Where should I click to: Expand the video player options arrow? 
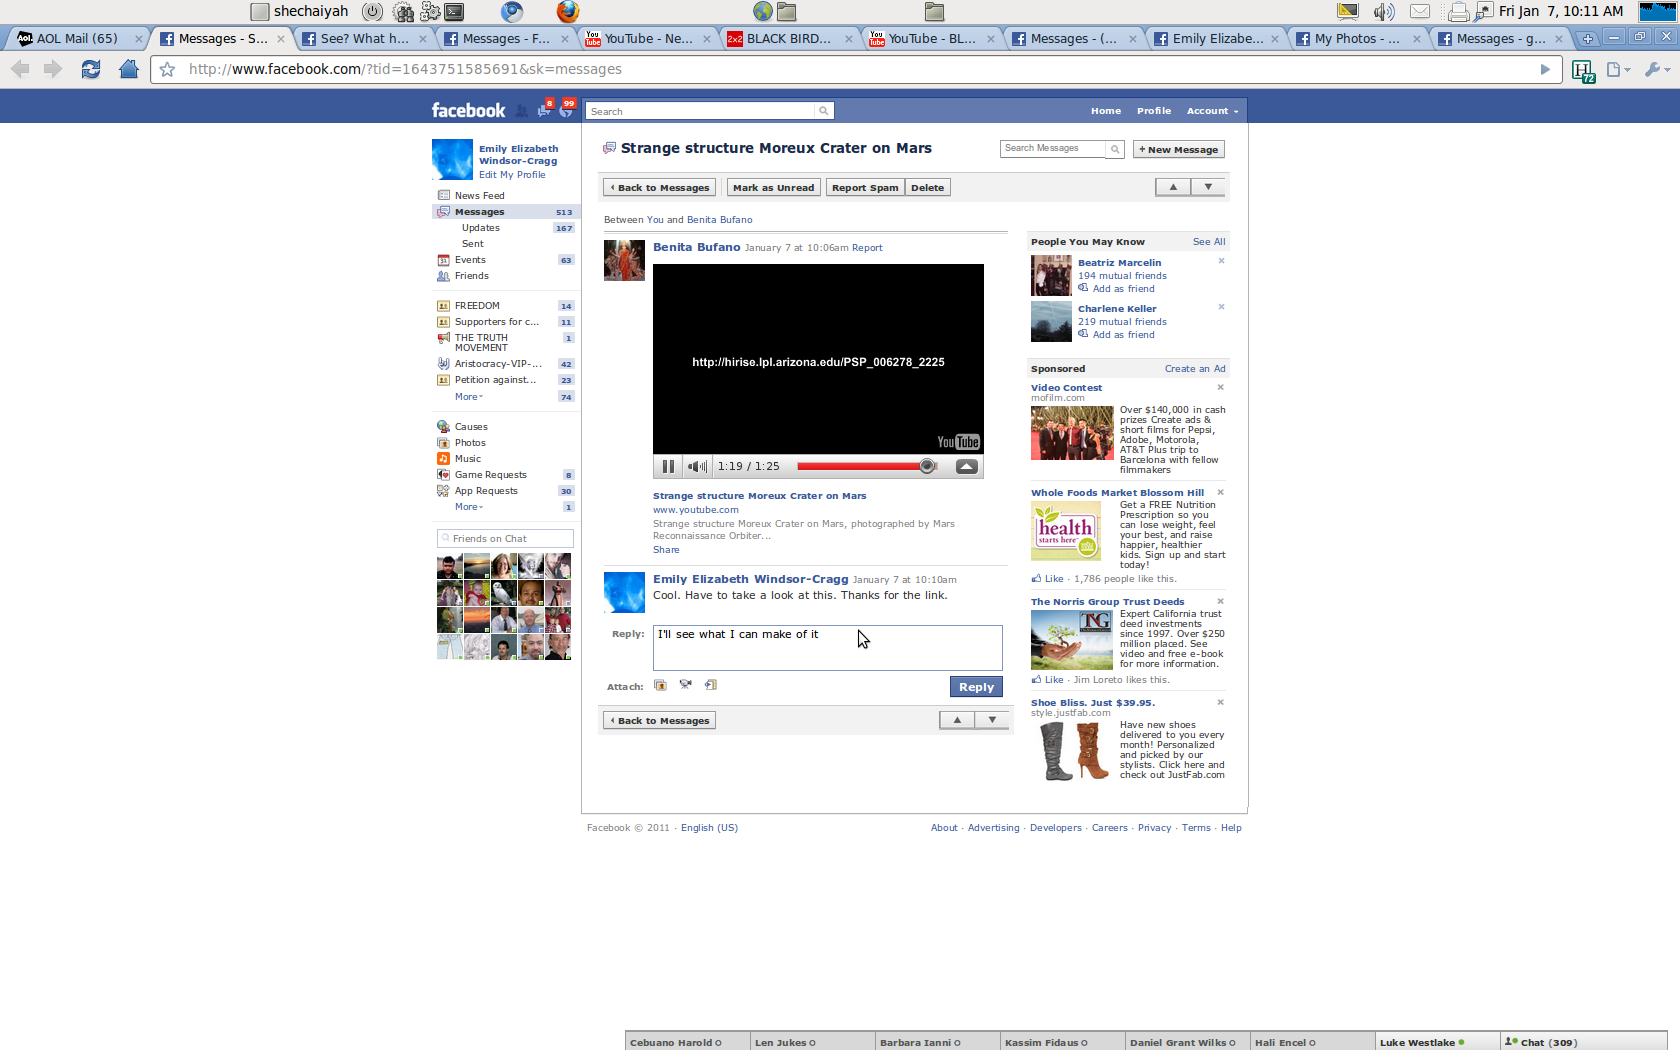click(967, 466)
